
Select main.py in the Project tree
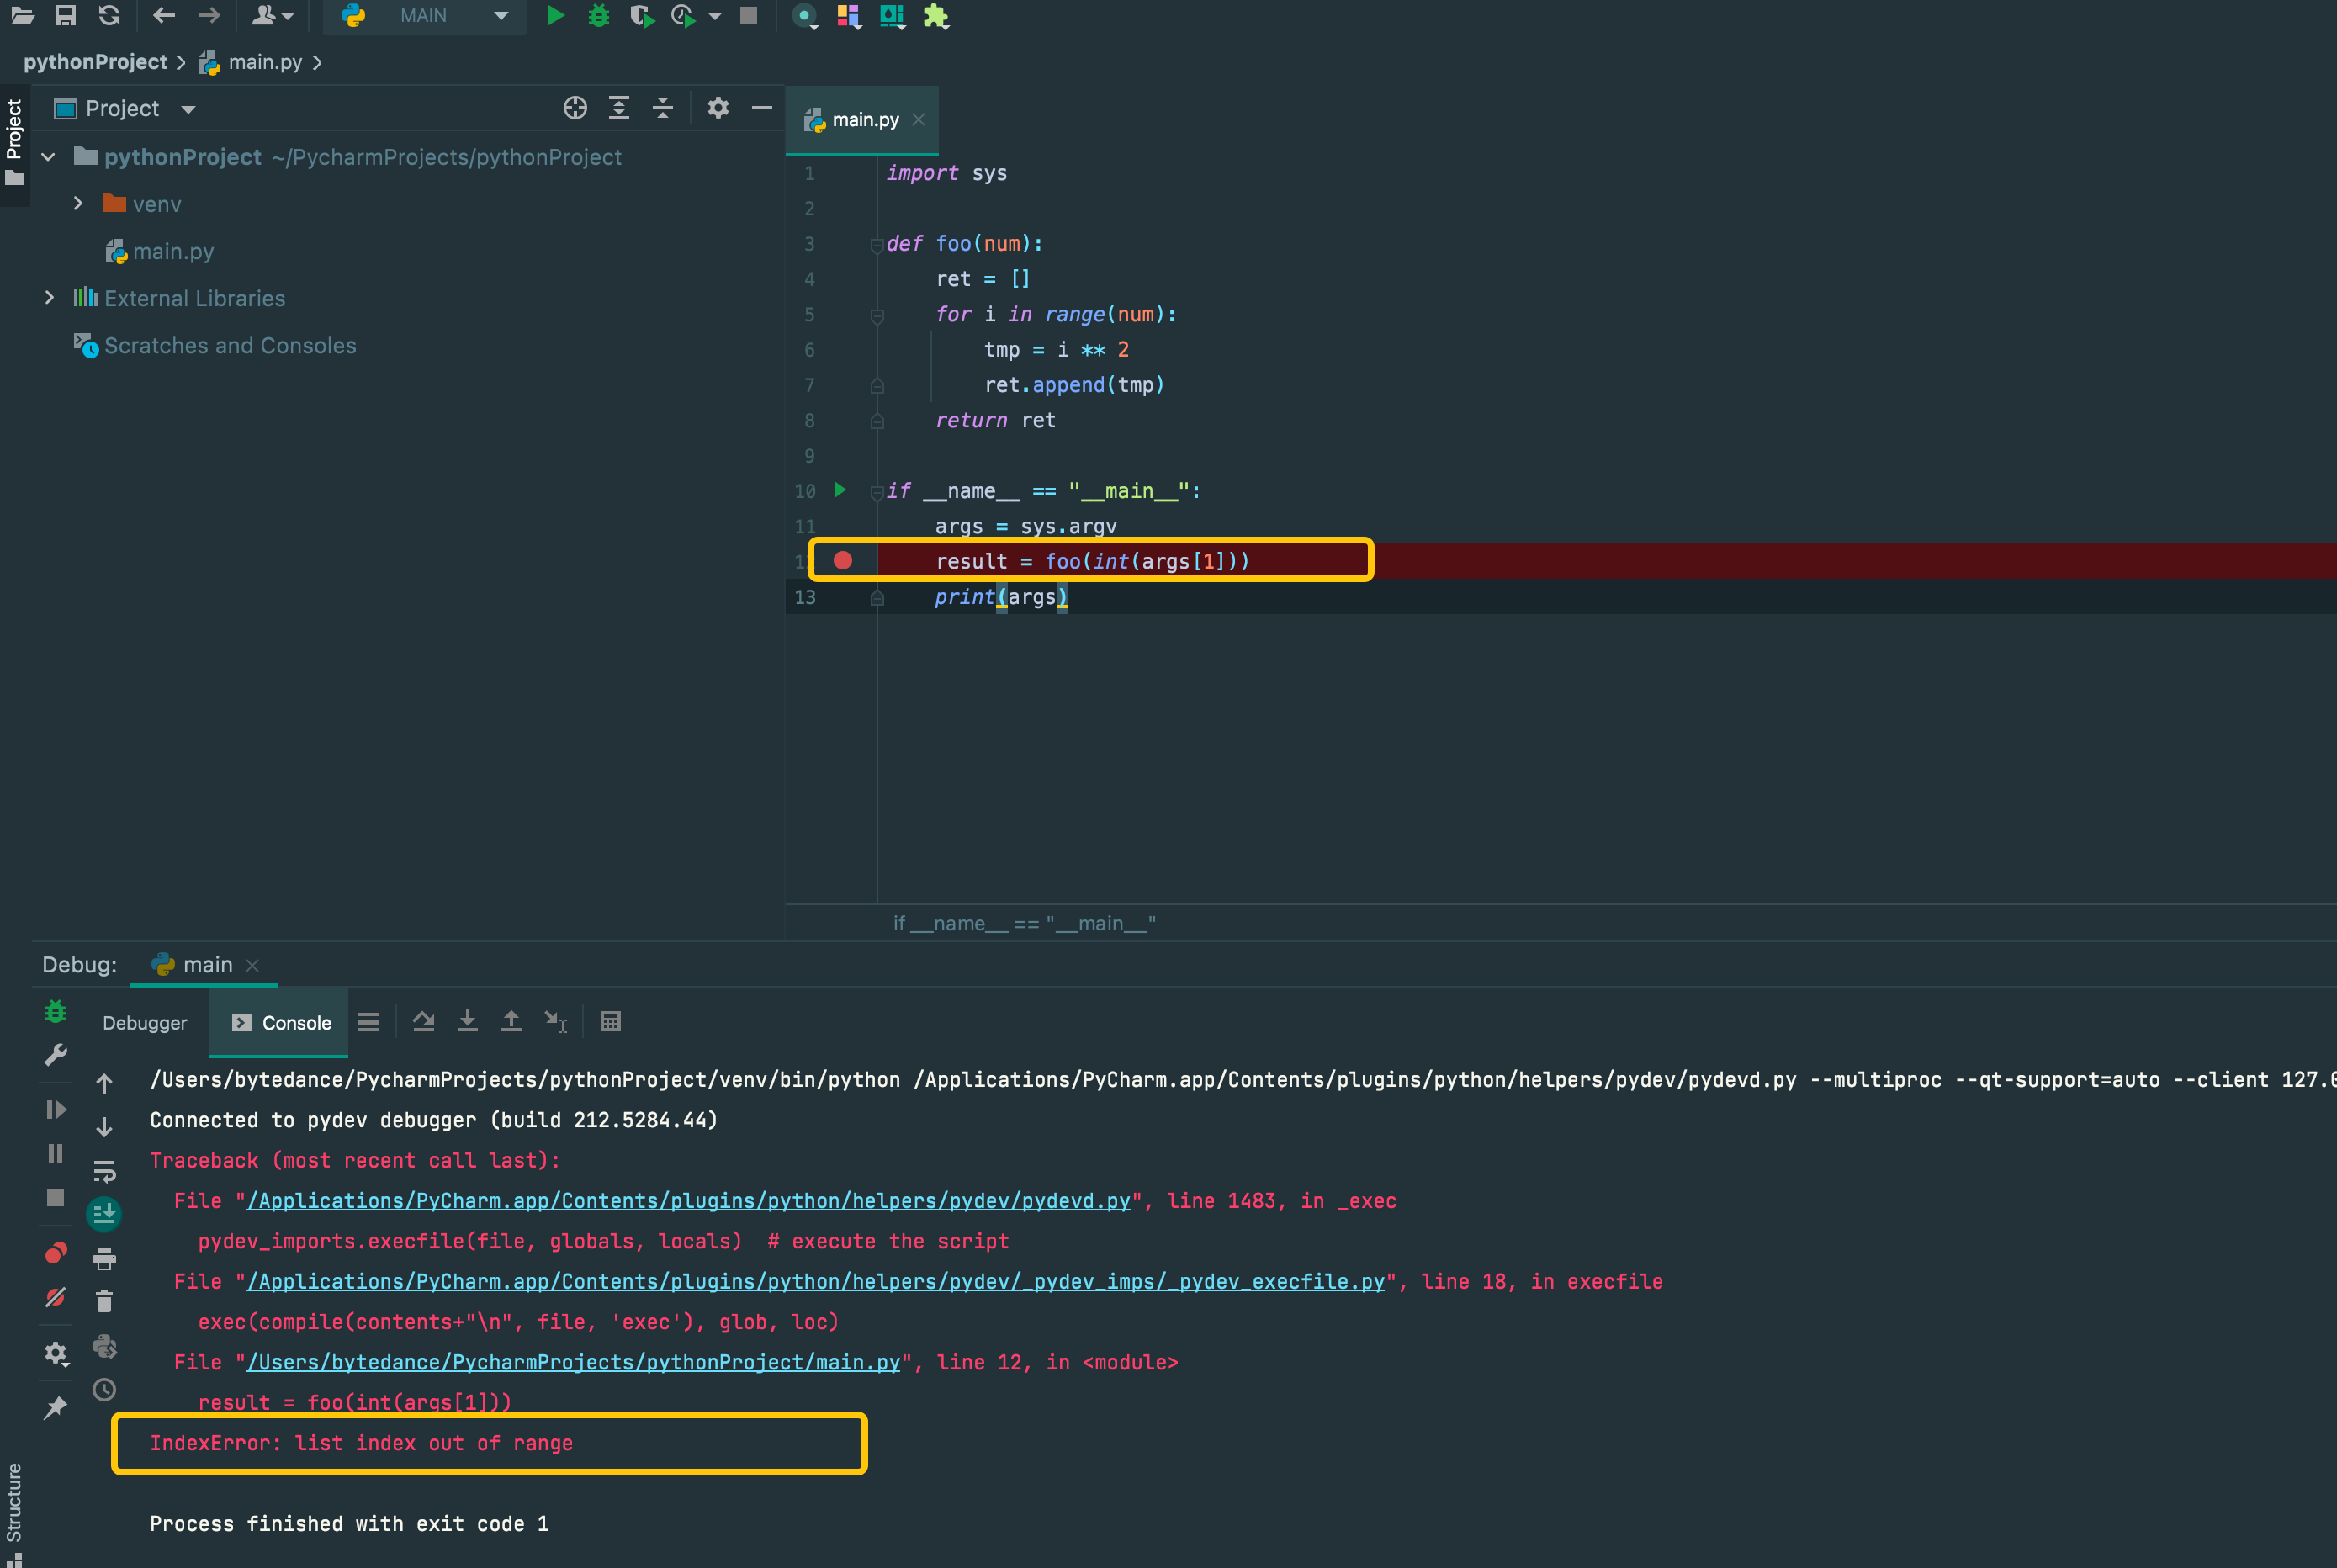[160, 251]
